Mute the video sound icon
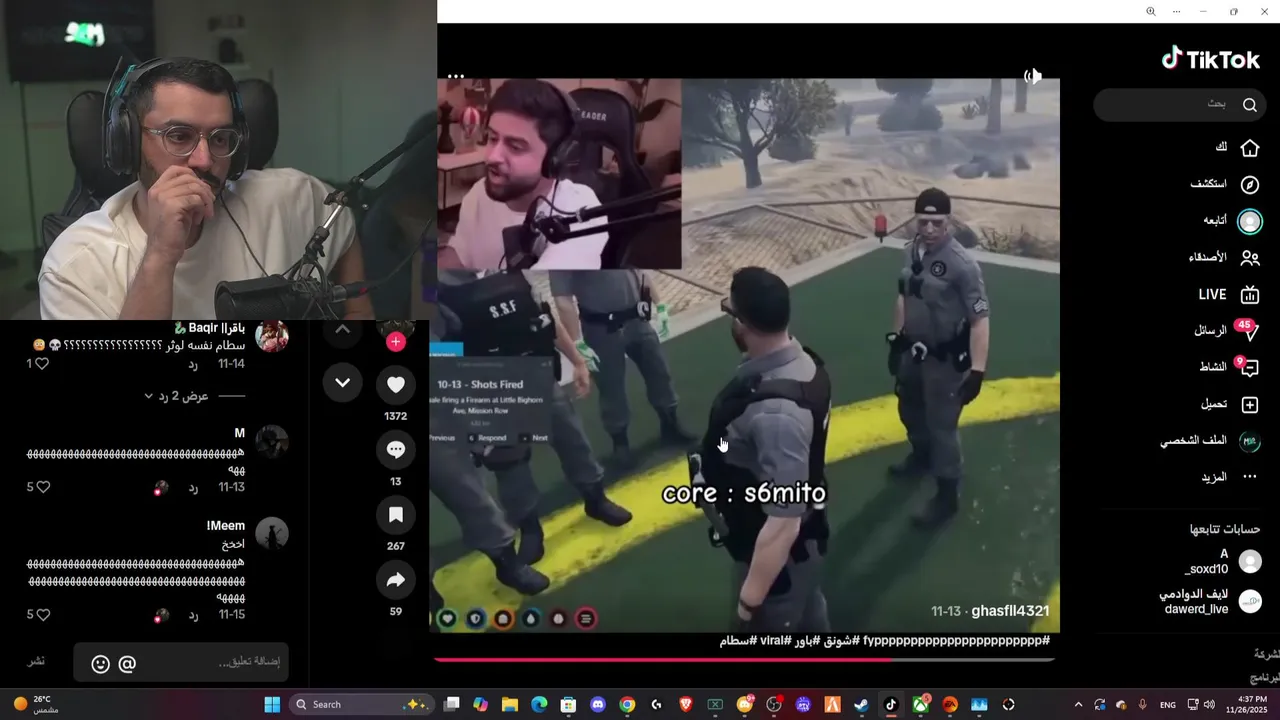This screenshot has height=720, width=1280. (1033, 76)
